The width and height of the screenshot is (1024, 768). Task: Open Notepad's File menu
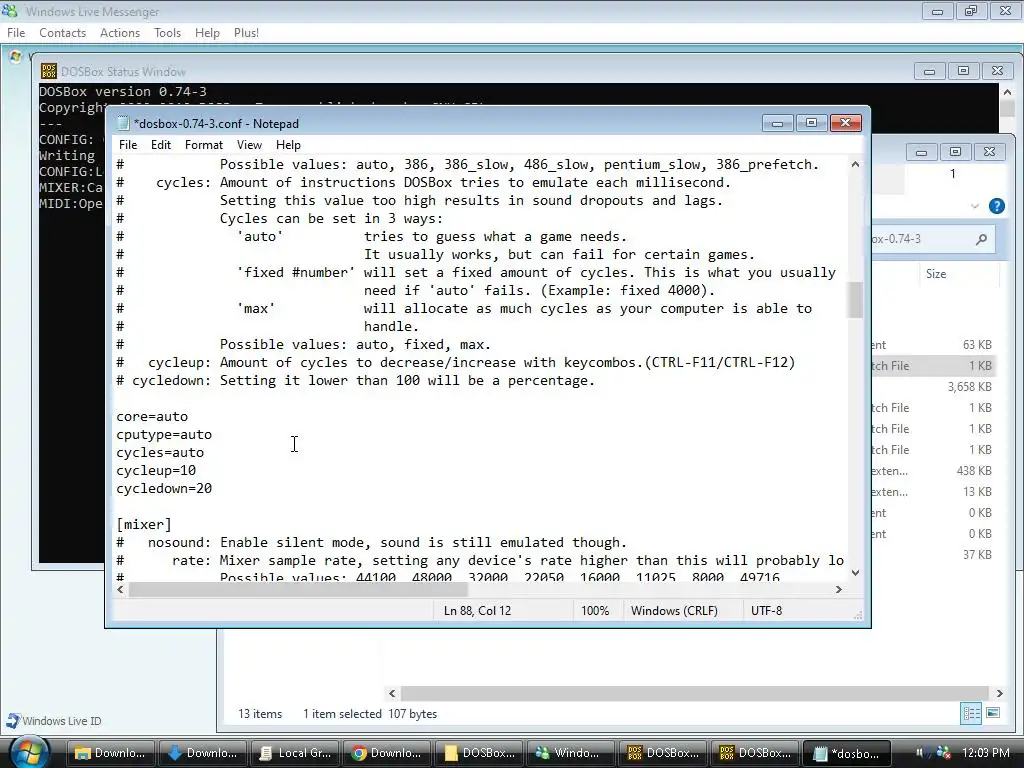pos(127,145)
